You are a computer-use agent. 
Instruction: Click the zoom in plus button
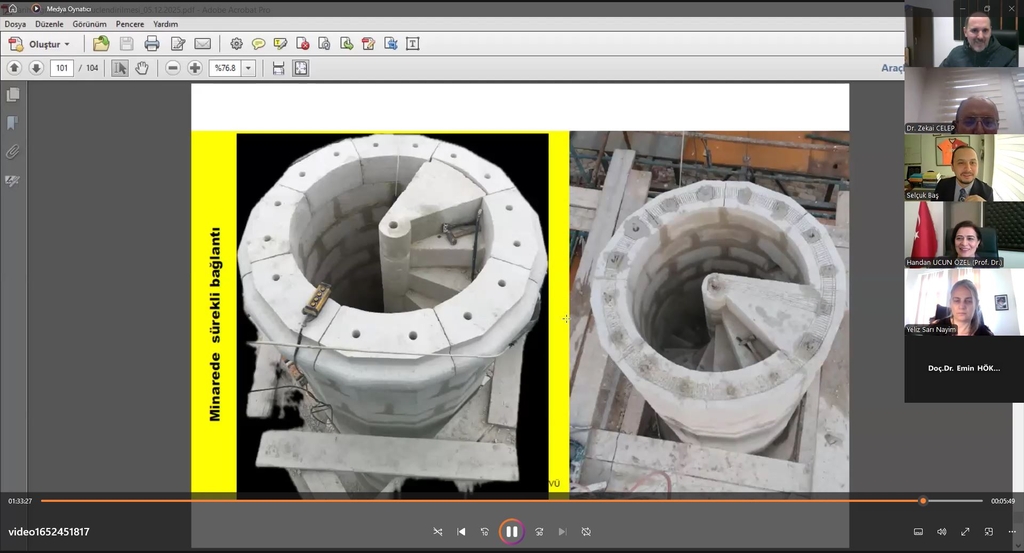tap(195, 68)
